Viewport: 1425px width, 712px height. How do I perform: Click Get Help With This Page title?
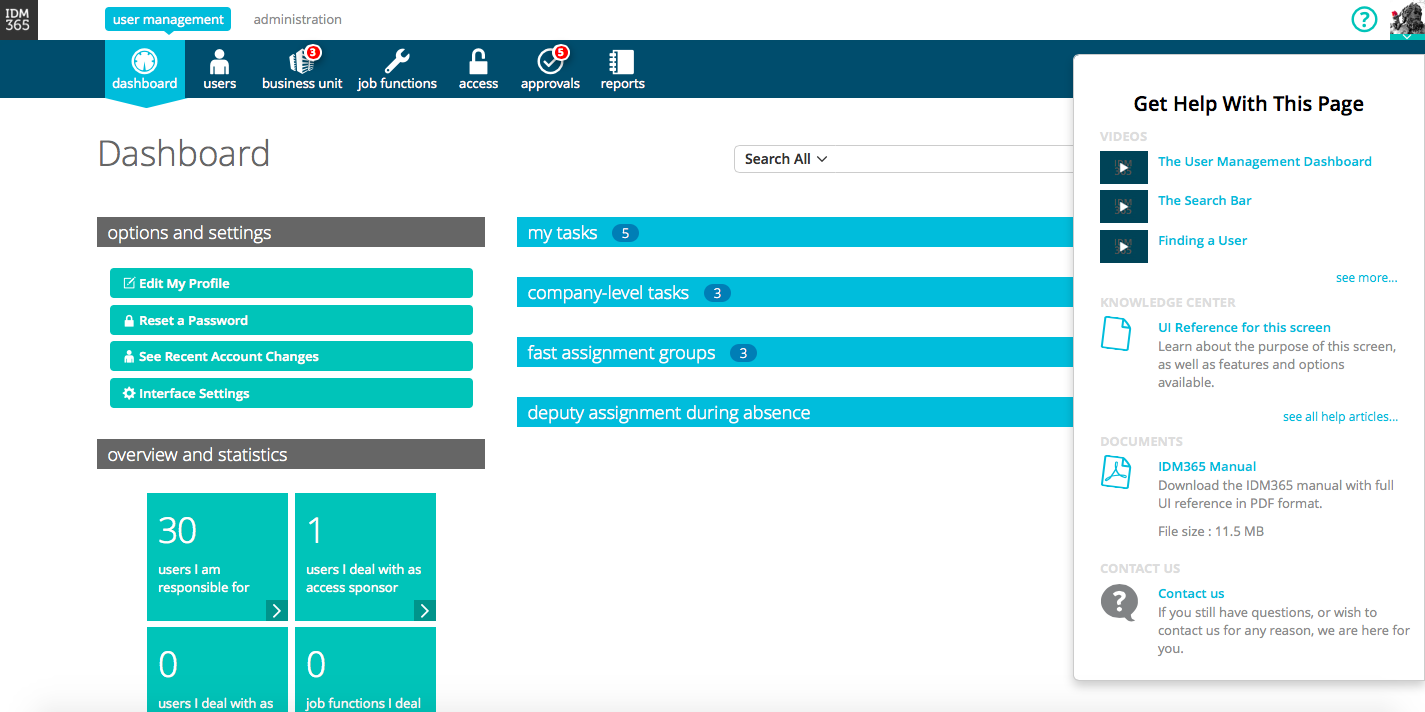pos(1249,104)
